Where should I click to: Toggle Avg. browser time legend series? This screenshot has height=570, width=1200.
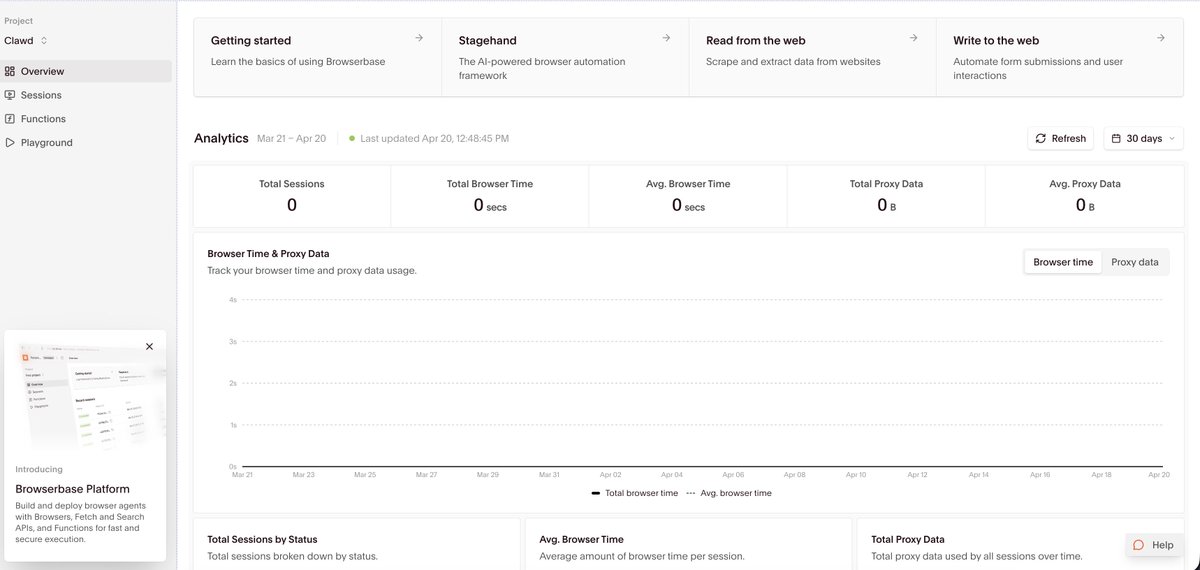729,493
